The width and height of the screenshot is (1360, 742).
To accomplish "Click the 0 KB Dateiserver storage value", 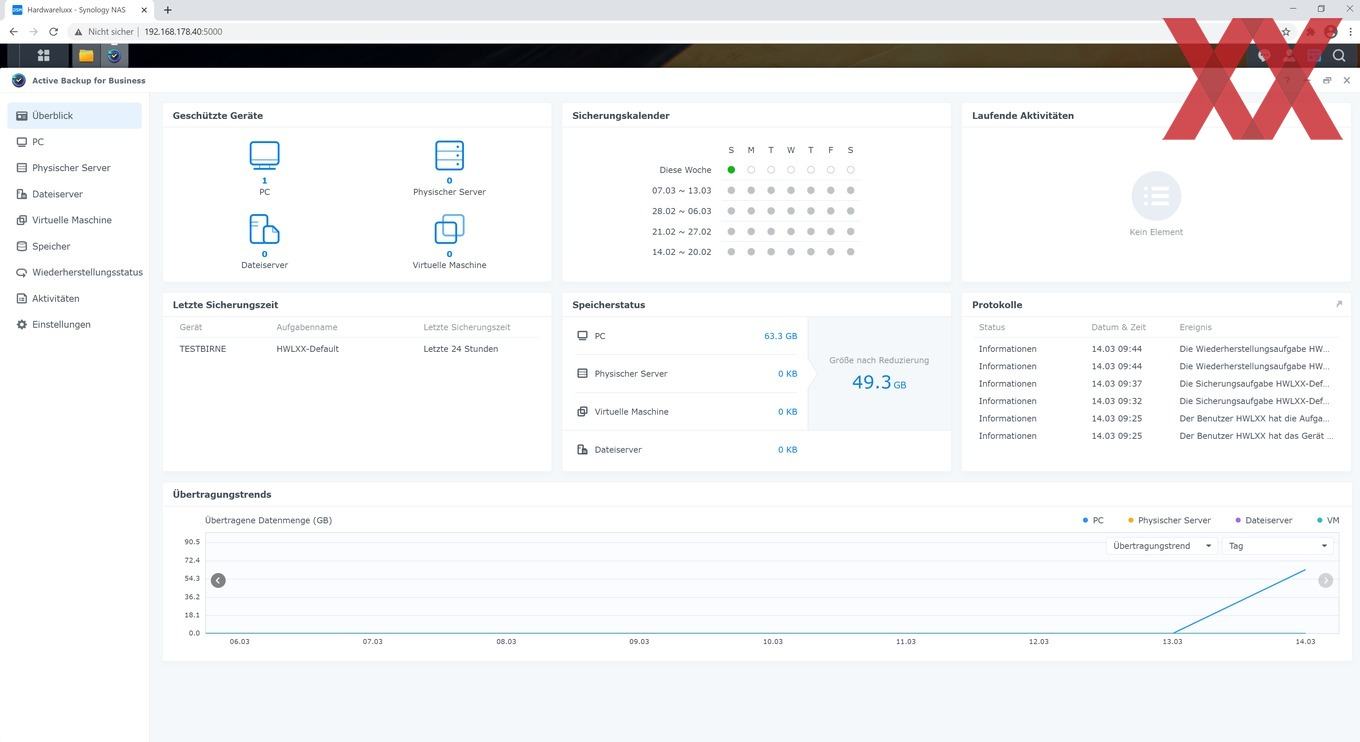I will (788, 450).
